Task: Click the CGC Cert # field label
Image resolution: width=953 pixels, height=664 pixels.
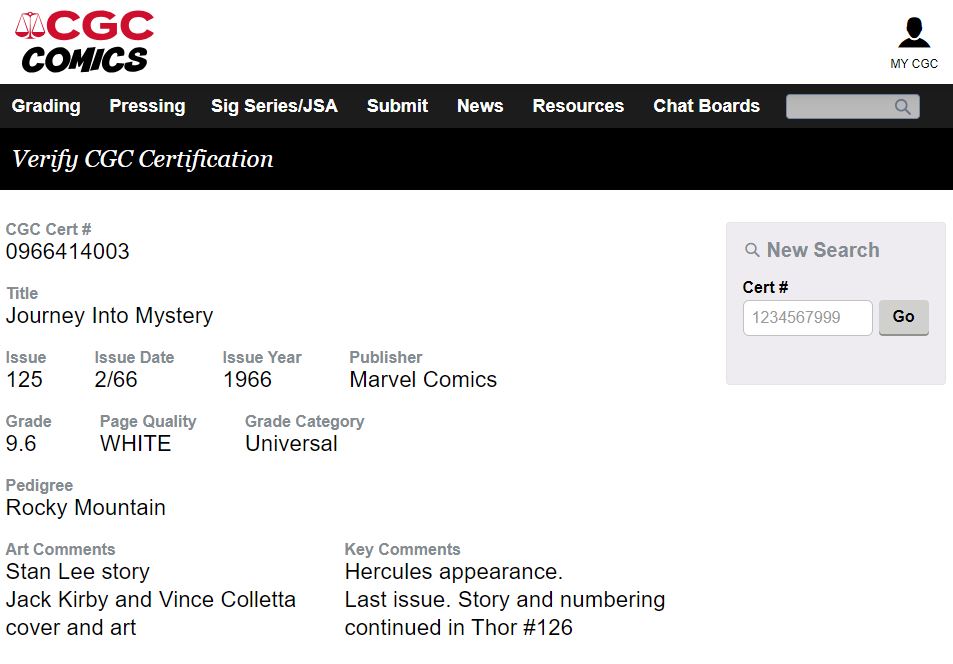Action: click(x=49, y=229)
